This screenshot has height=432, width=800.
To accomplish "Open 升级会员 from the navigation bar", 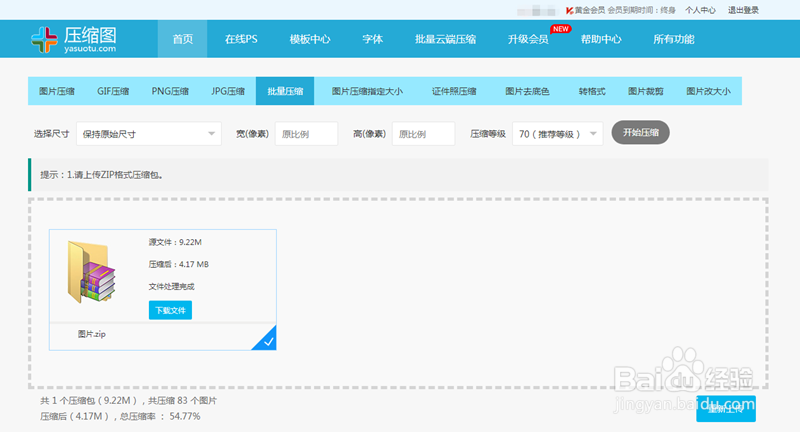I will click(528, 39).
